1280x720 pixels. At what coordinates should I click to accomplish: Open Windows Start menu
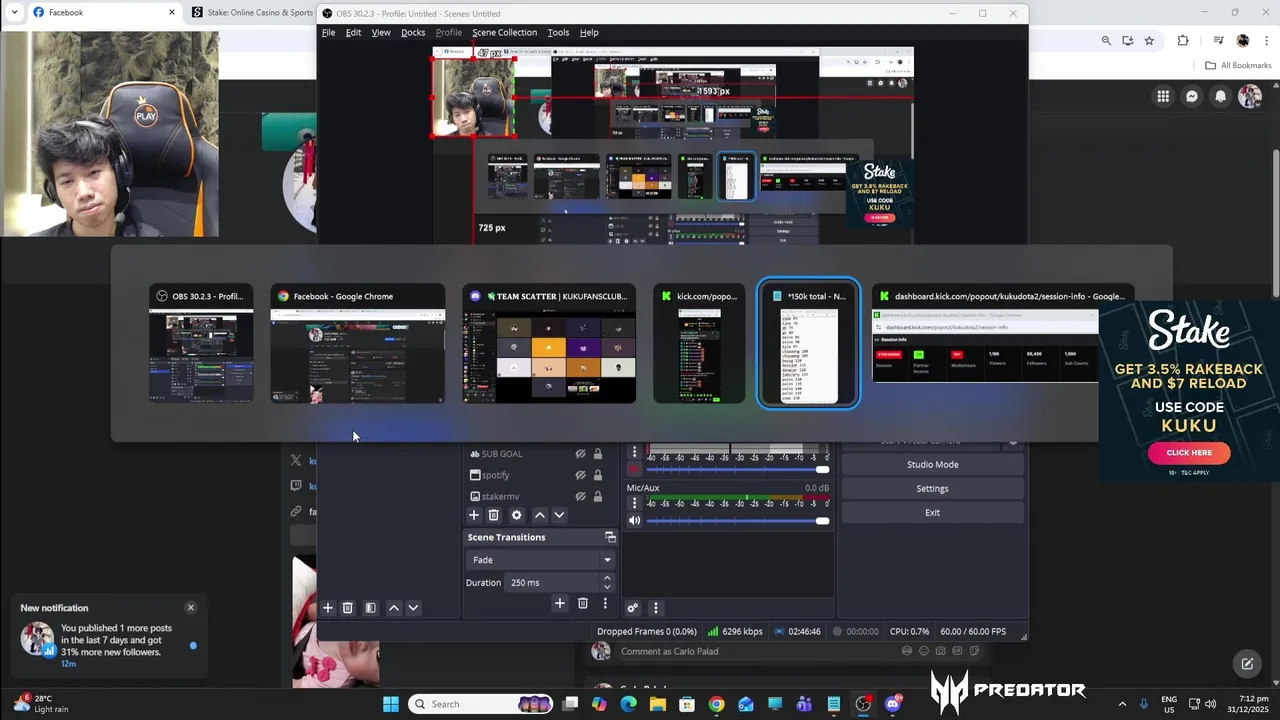pos(391,704)
